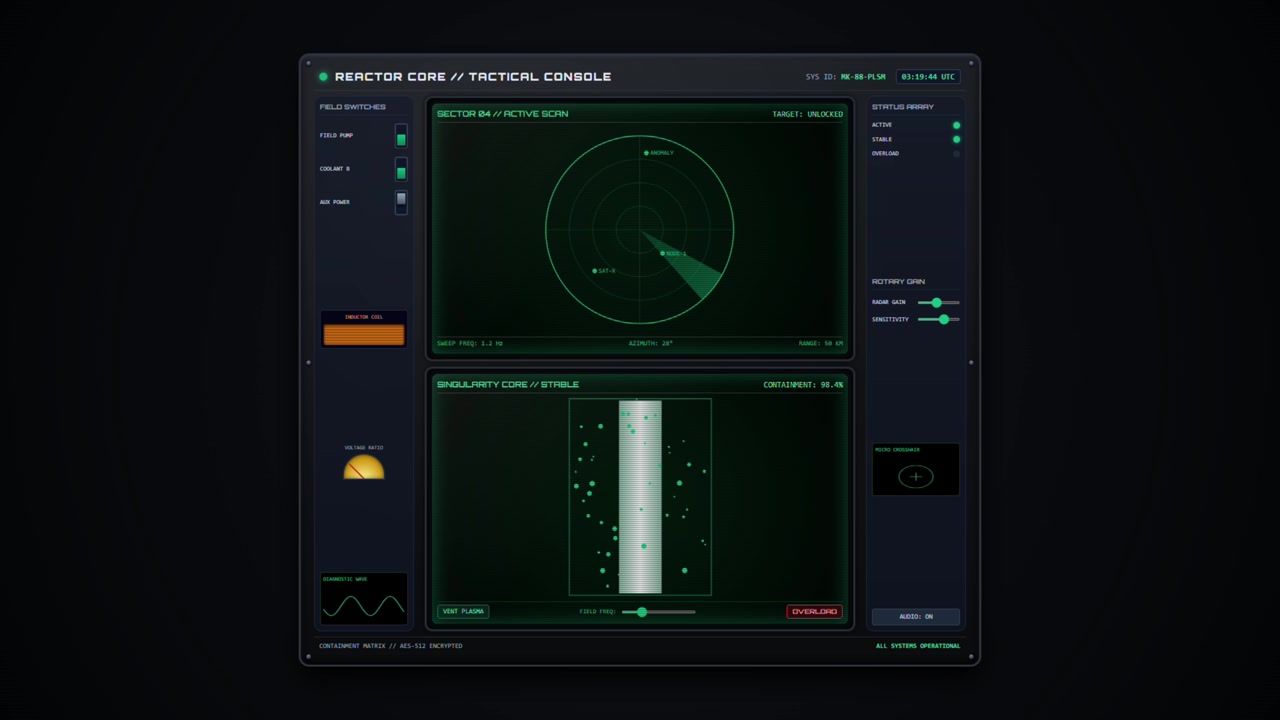Screen dimensions: 1280x720
Task: Click the Field Switches panel title
Action: (x=352, y=107)
